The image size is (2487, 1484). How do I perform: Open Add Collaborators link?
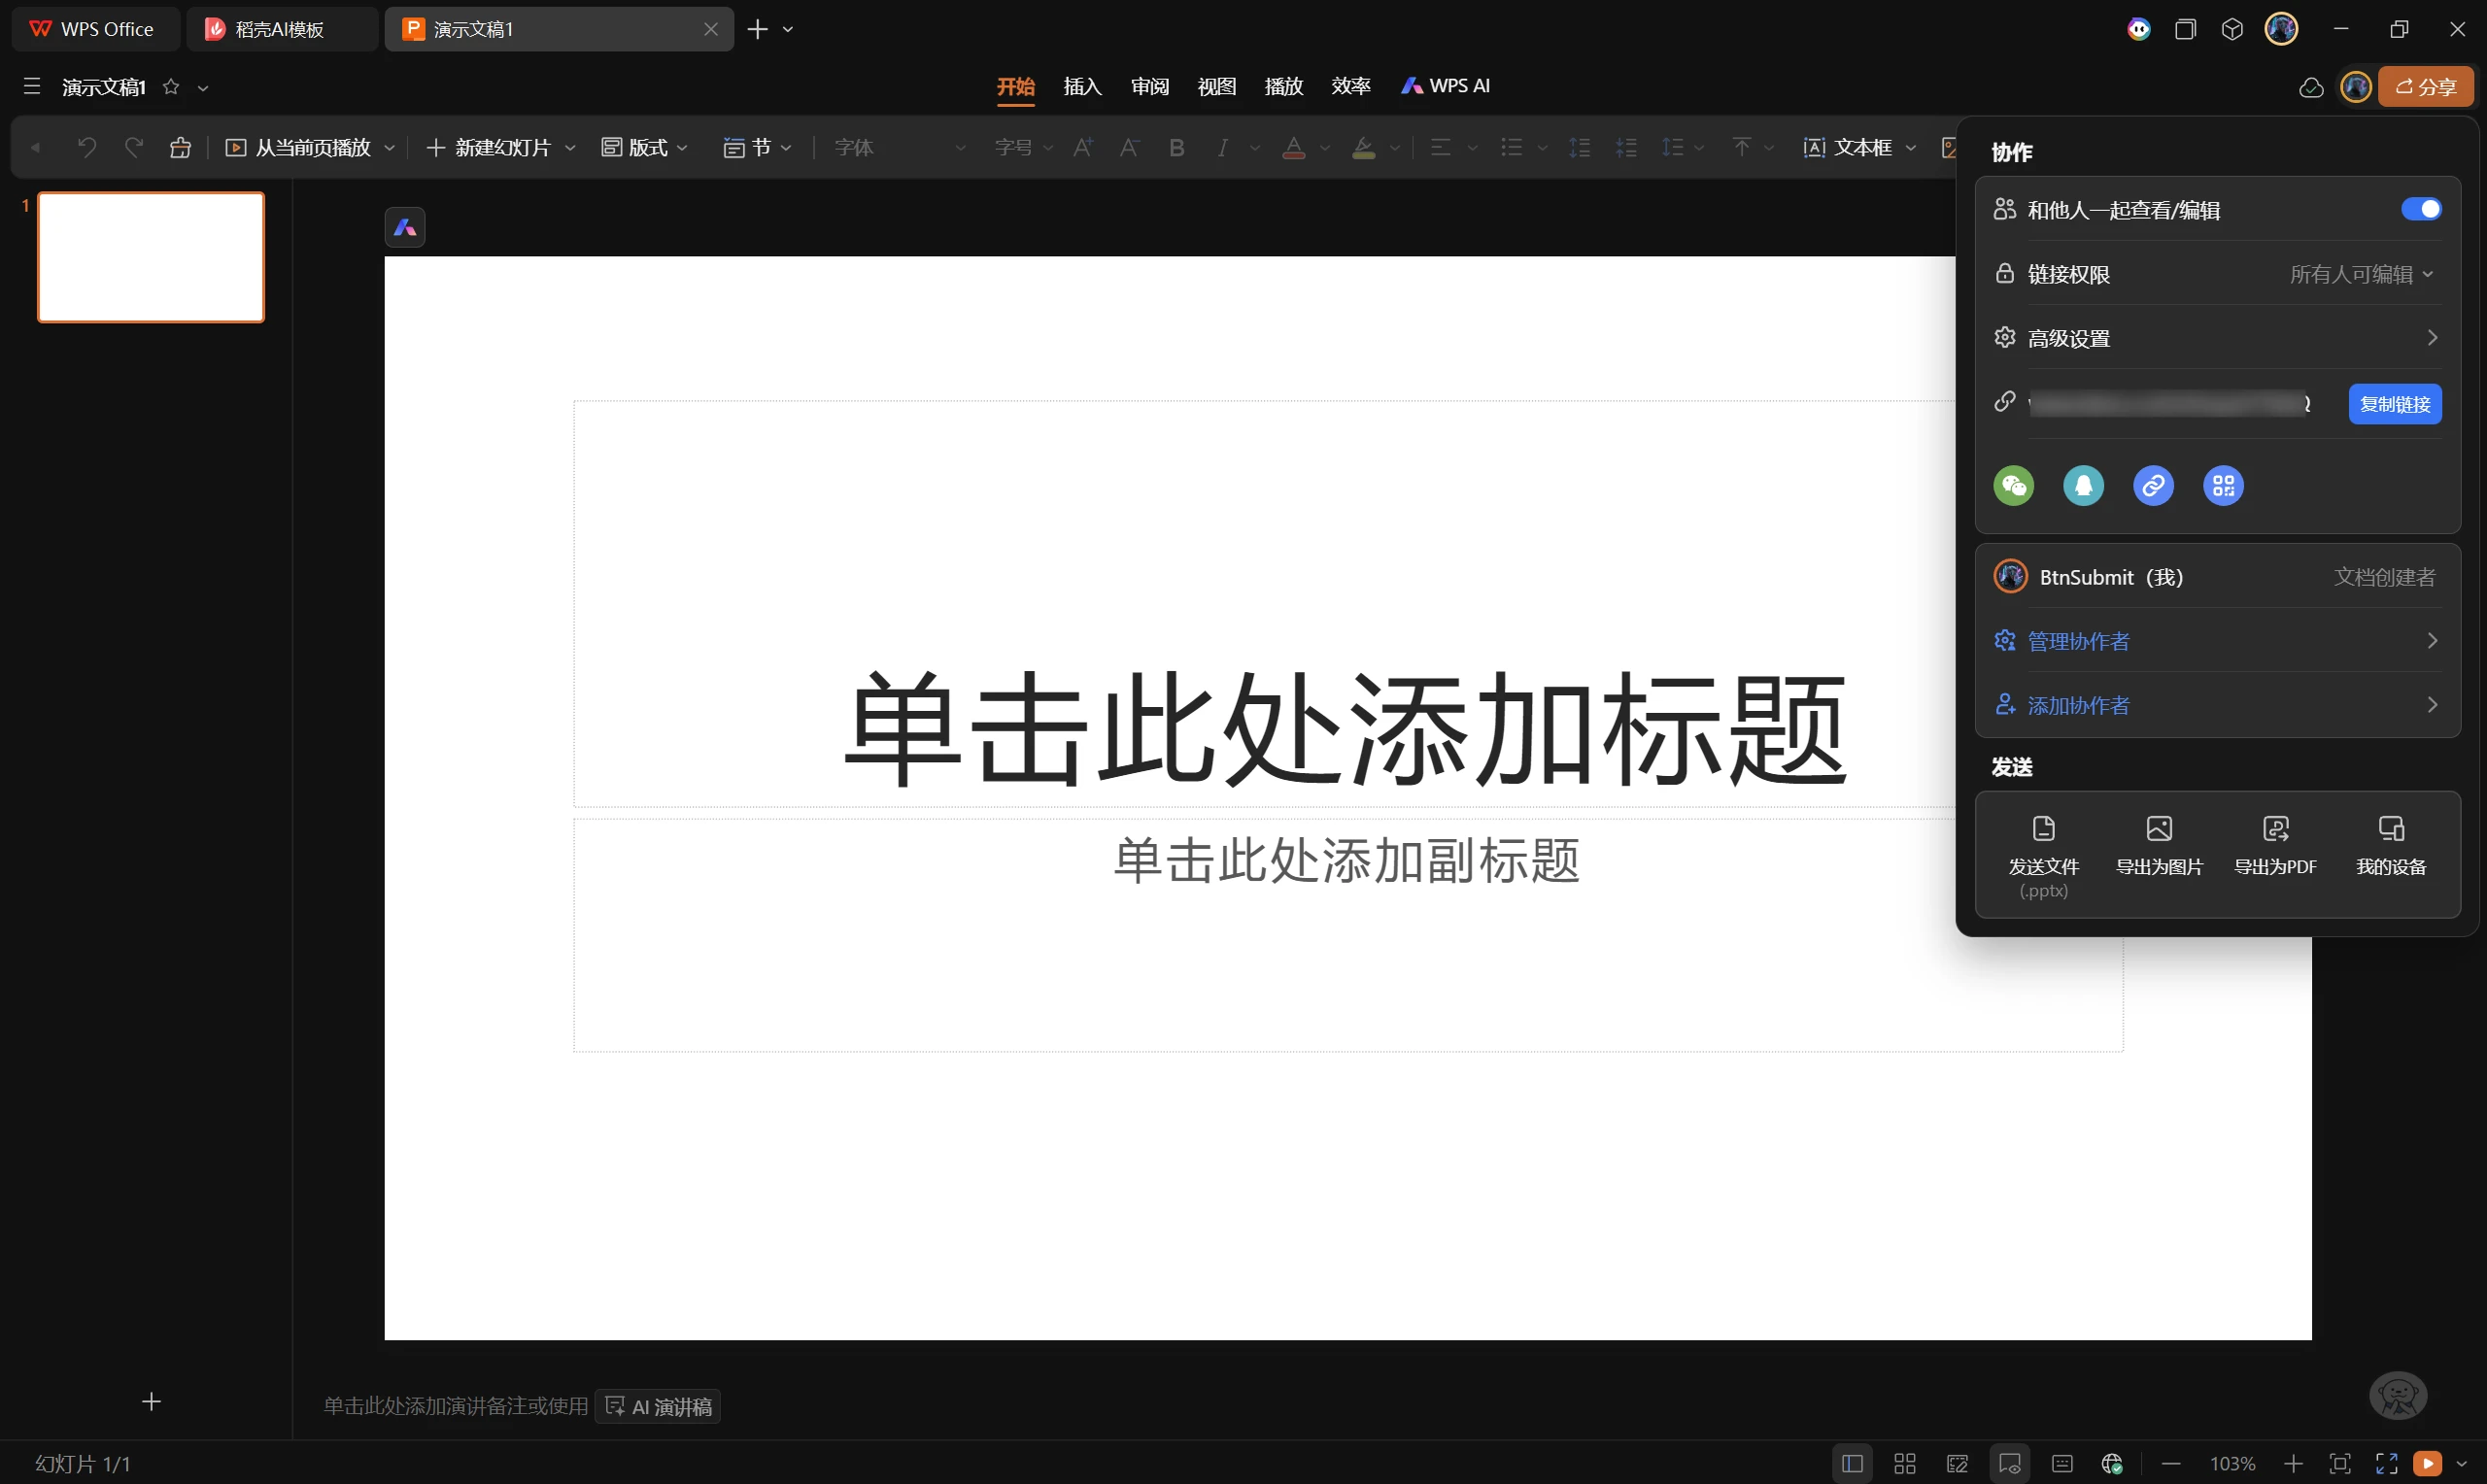click(2077, 705)
